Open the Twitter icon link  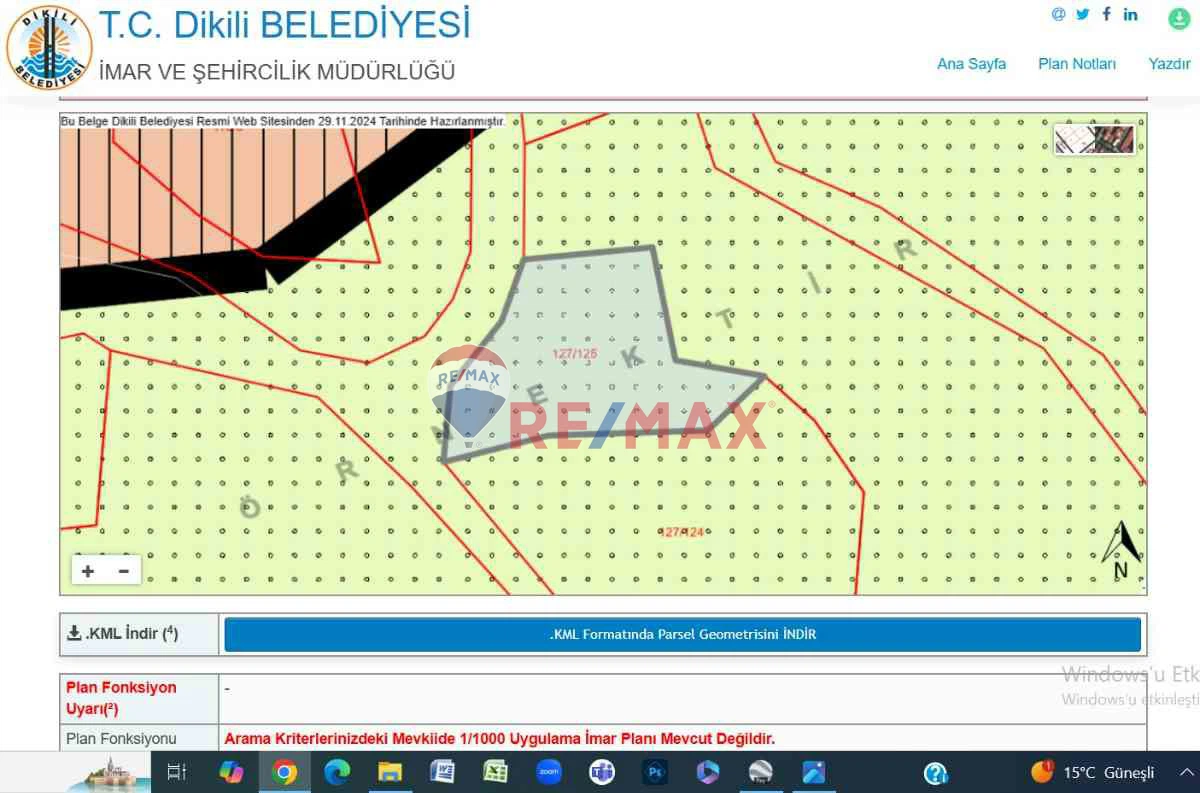tap(1083, 14)
